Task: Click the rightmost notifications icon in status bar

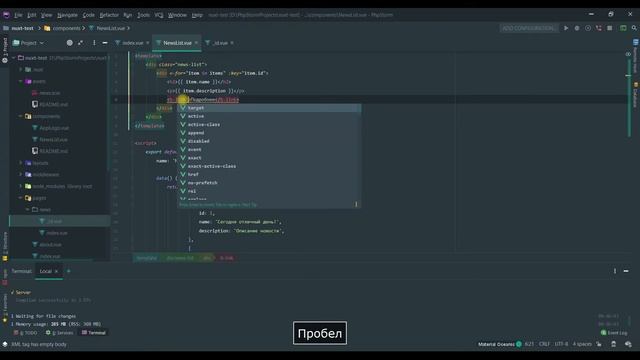Action: [x=628, y=344]
